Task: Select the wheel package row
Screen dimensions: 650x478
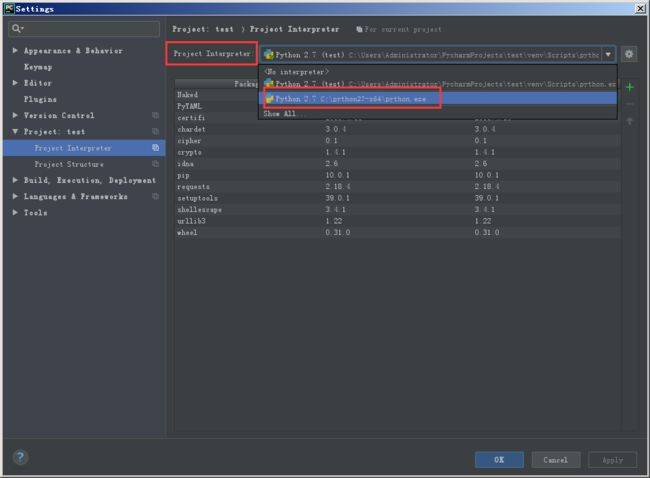Action: click(x=397, y=233)
